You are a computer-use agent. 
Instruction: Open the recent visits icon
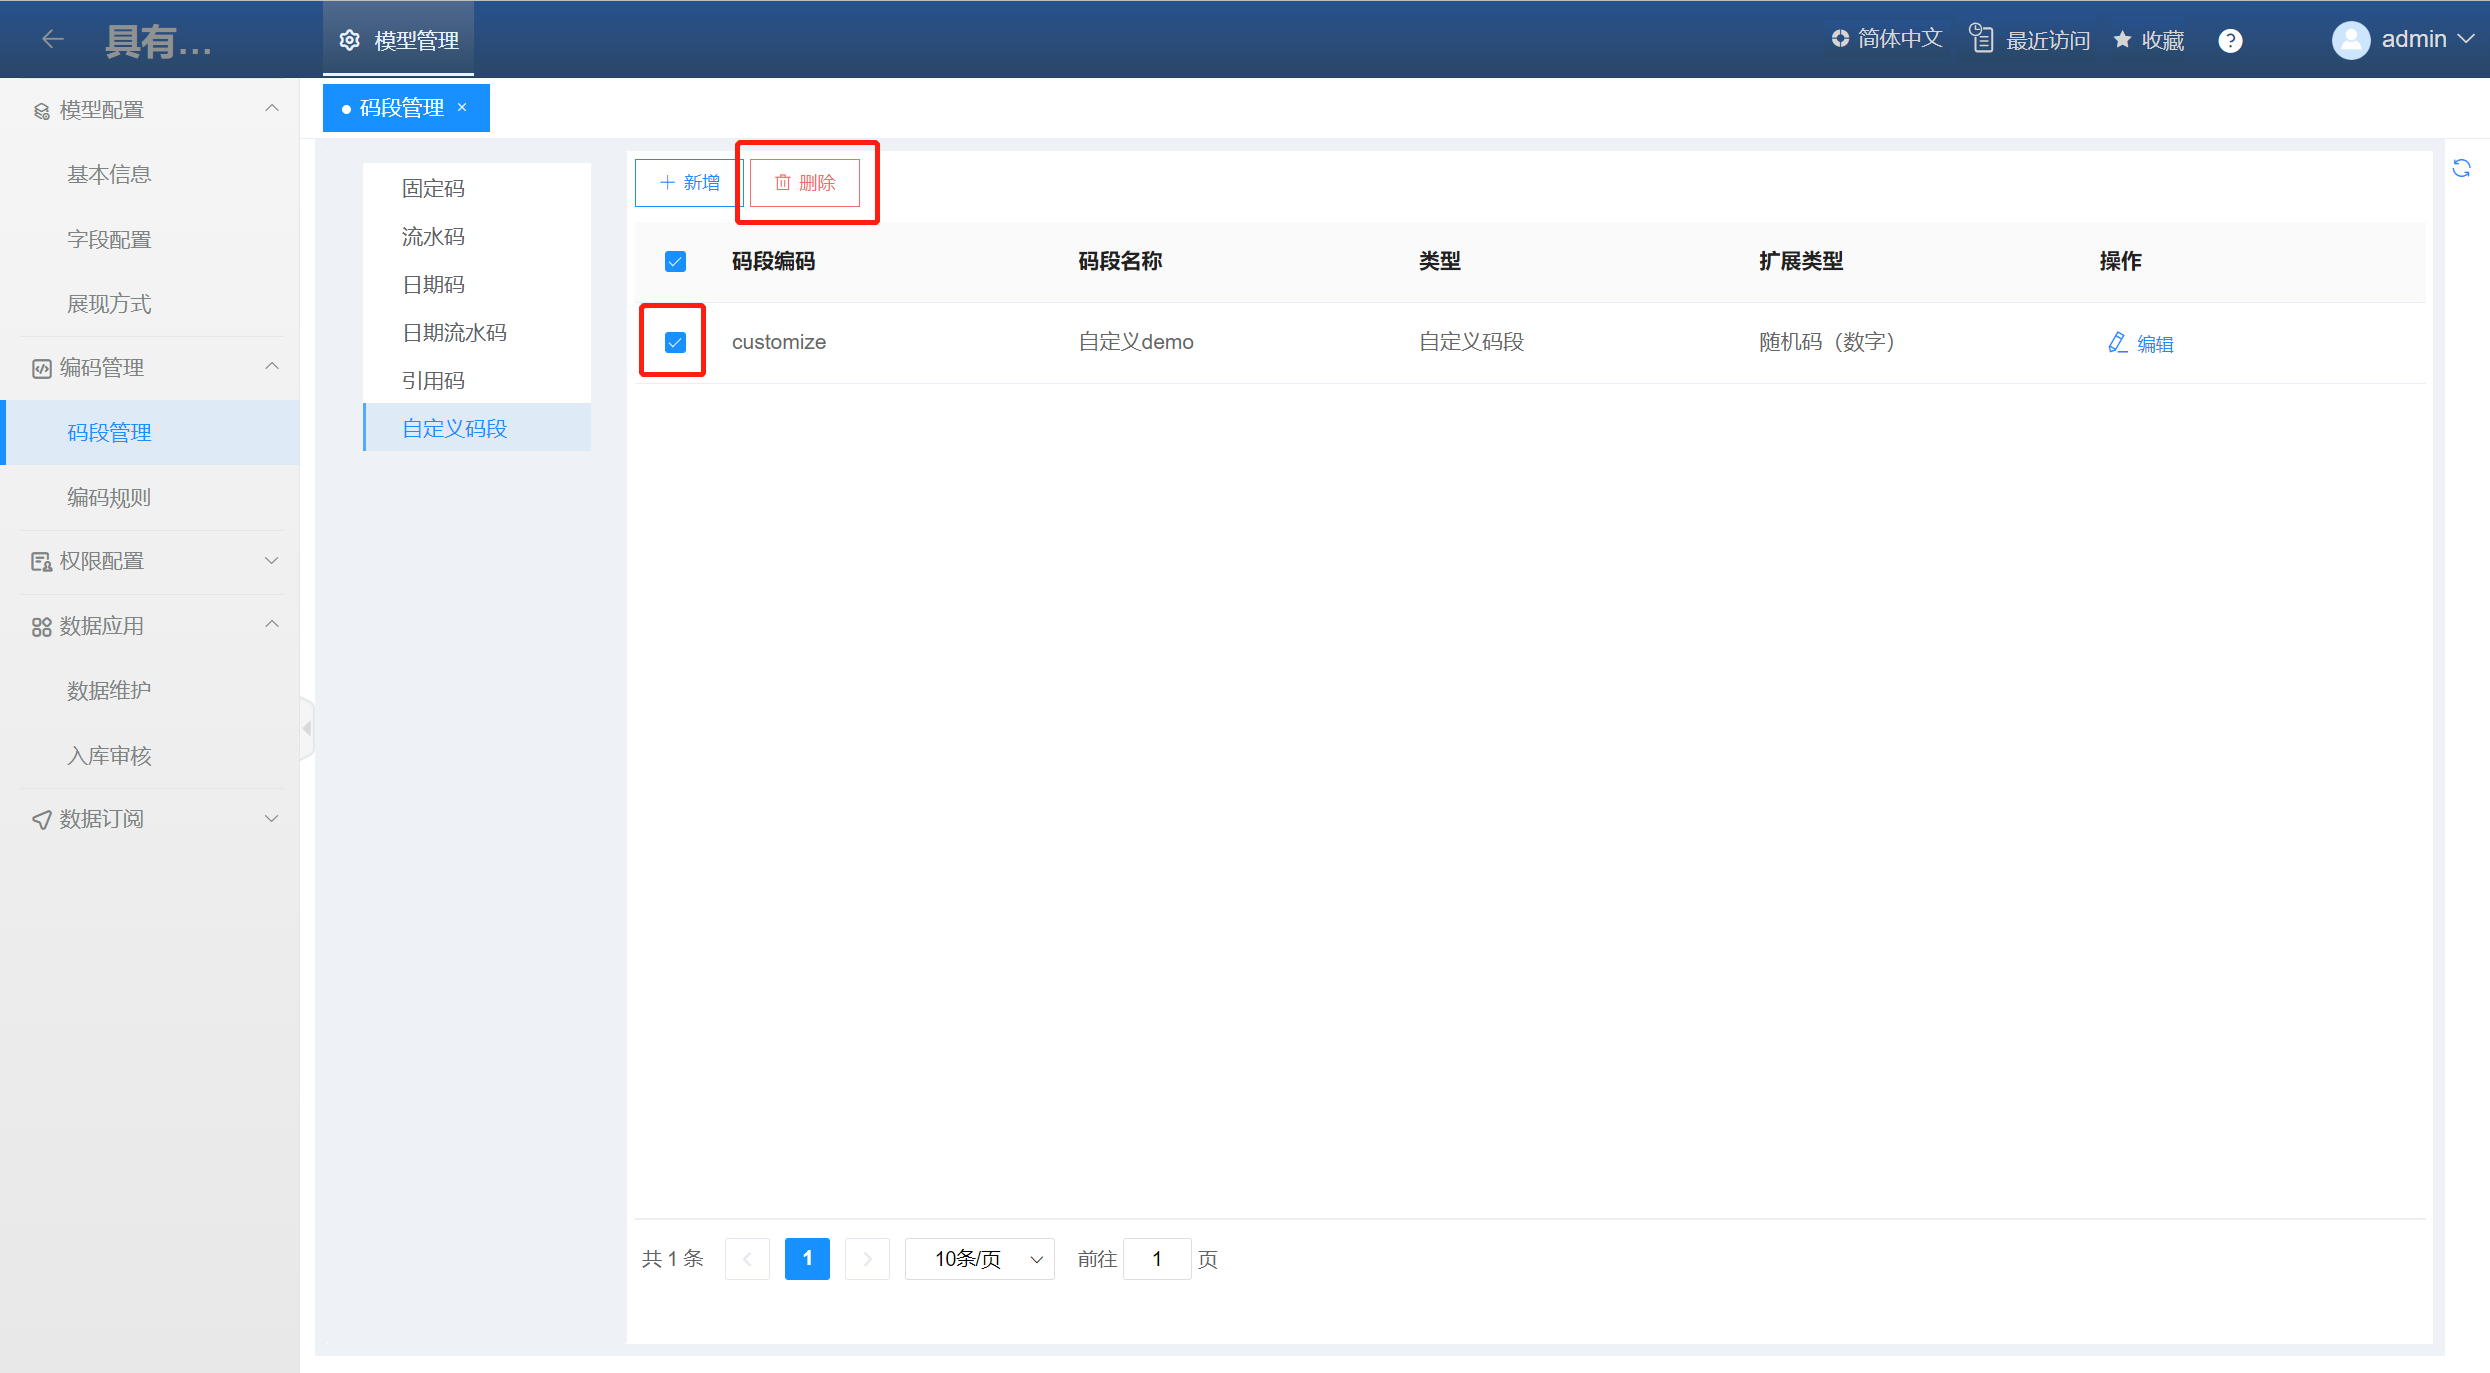[x=1981, y=39]
